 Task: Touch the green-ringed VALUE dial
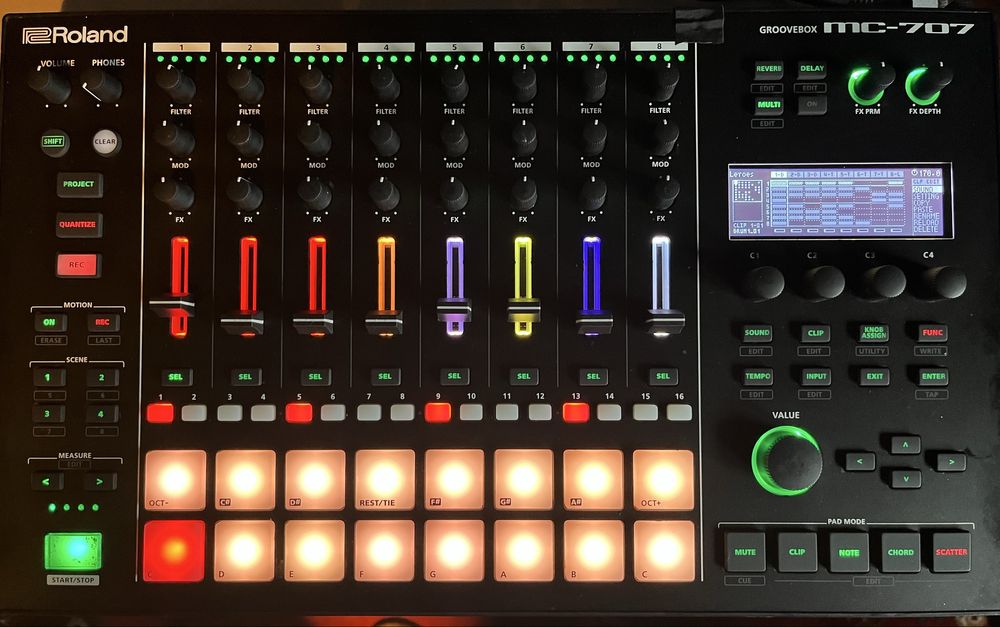(x=787, y=461)
